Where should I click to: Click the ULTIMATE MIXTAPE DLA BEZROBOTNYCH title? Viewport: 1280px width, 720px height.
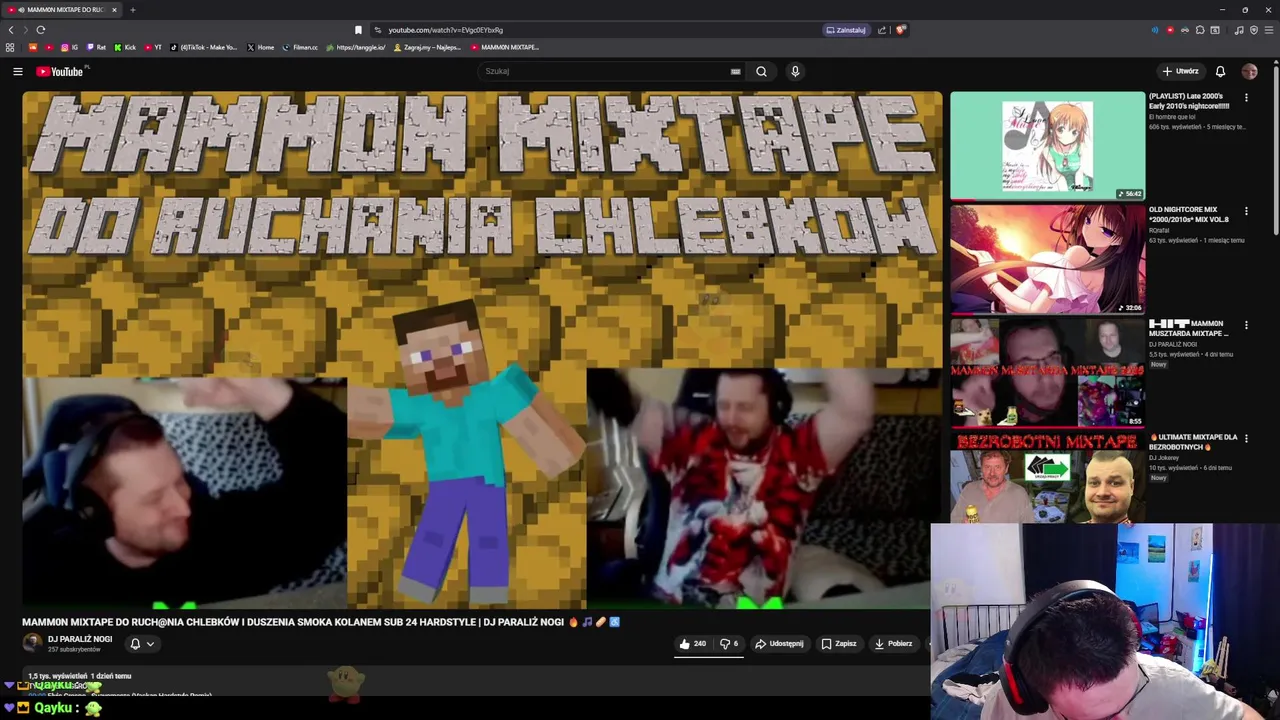click(x=1193, y=442)
